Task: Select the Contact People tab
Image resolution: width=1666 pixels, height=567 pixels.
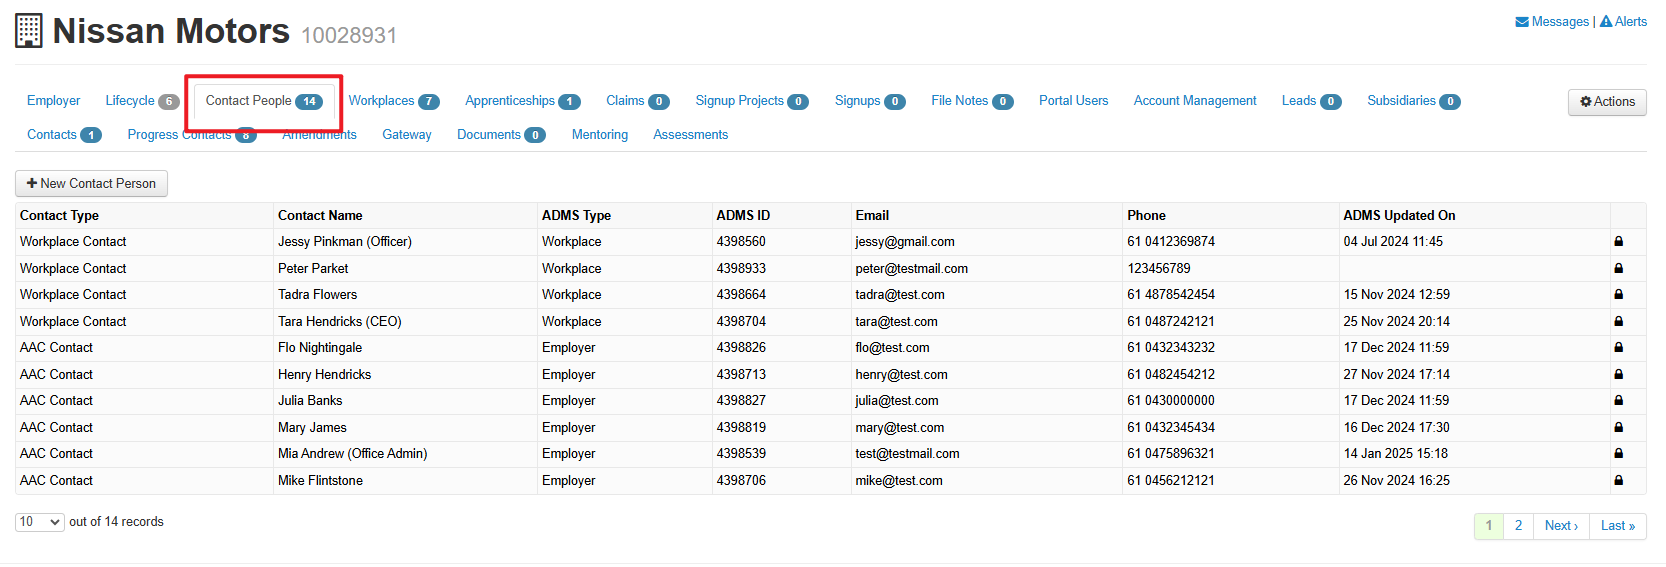Action: (264, 101)
